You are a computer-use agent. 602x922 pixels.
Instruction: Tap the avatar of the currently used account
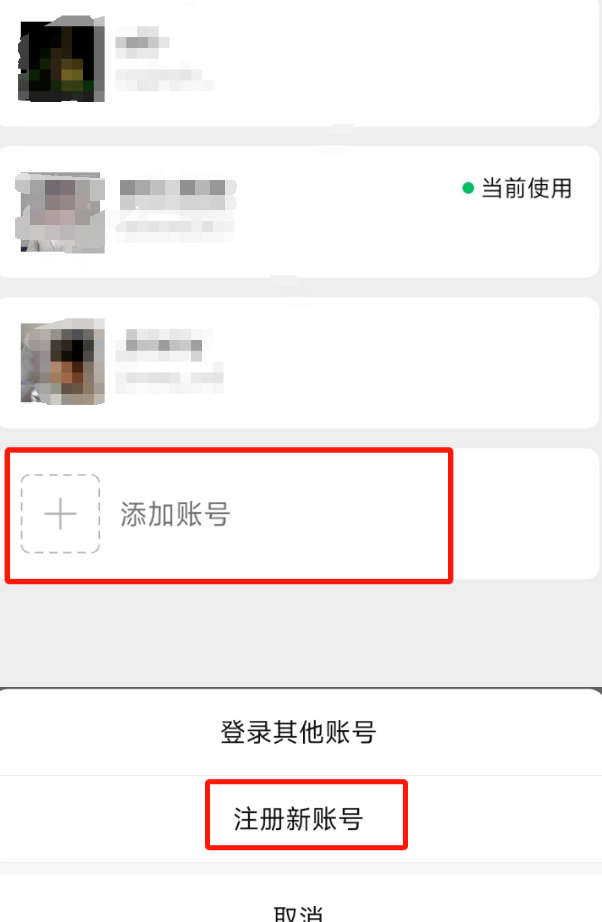click(x=60, y=213)
